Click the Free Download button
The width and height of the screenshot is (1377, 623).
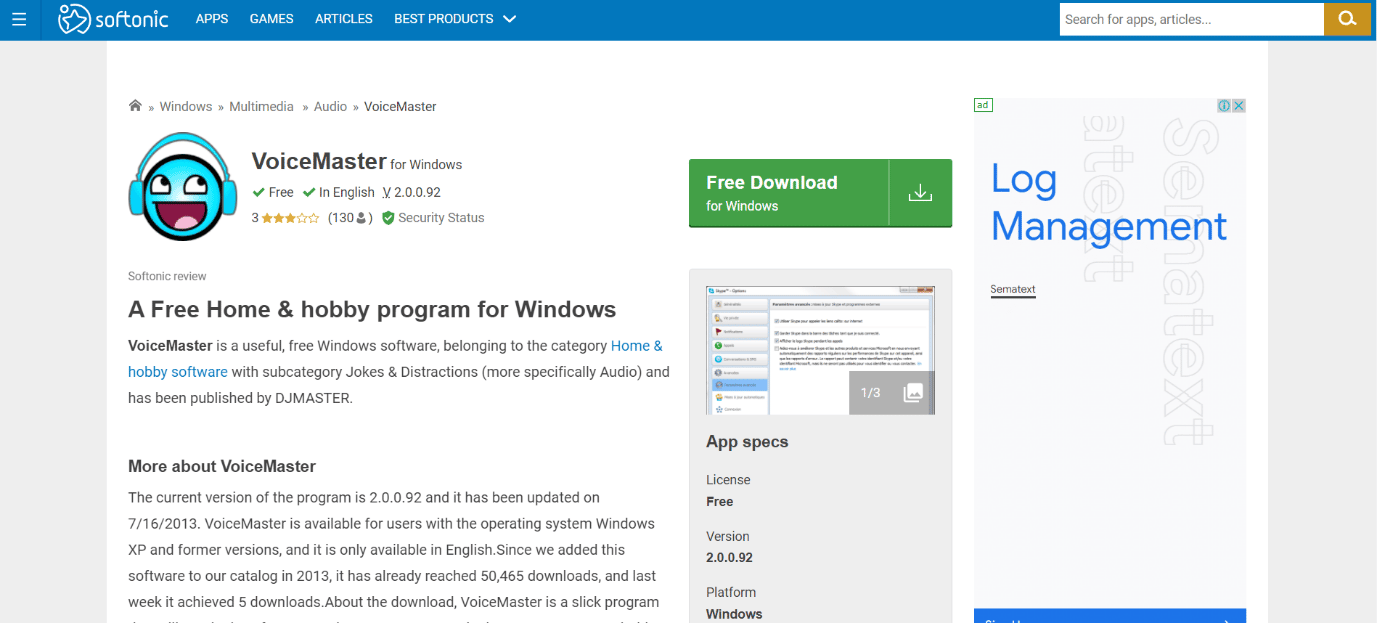click(820, 193)
